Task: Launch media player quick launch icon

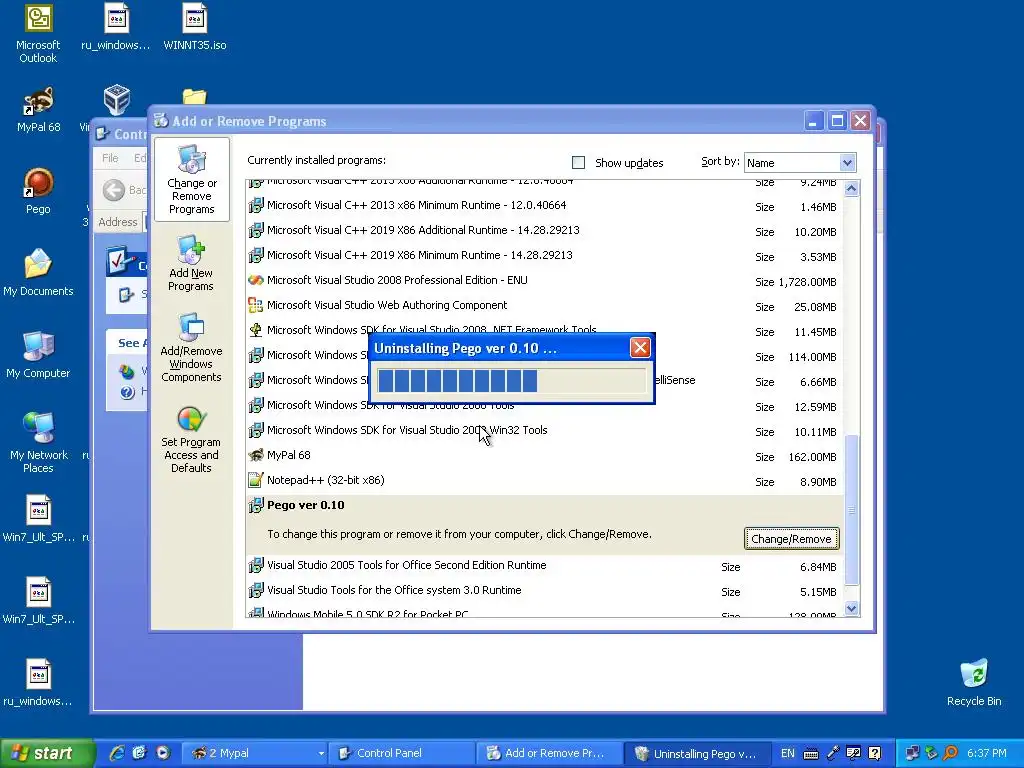Action: 163,753
